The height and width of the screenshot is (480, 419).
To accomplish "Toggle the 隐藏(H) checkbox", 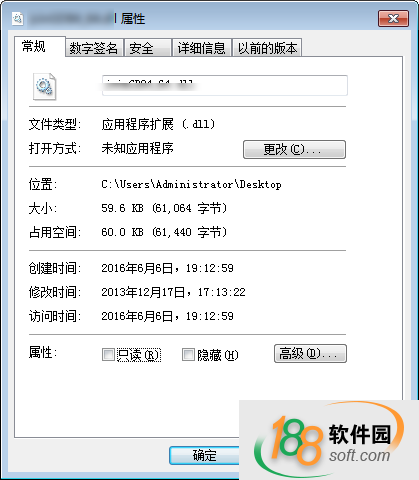I will [x=188, y=355].
